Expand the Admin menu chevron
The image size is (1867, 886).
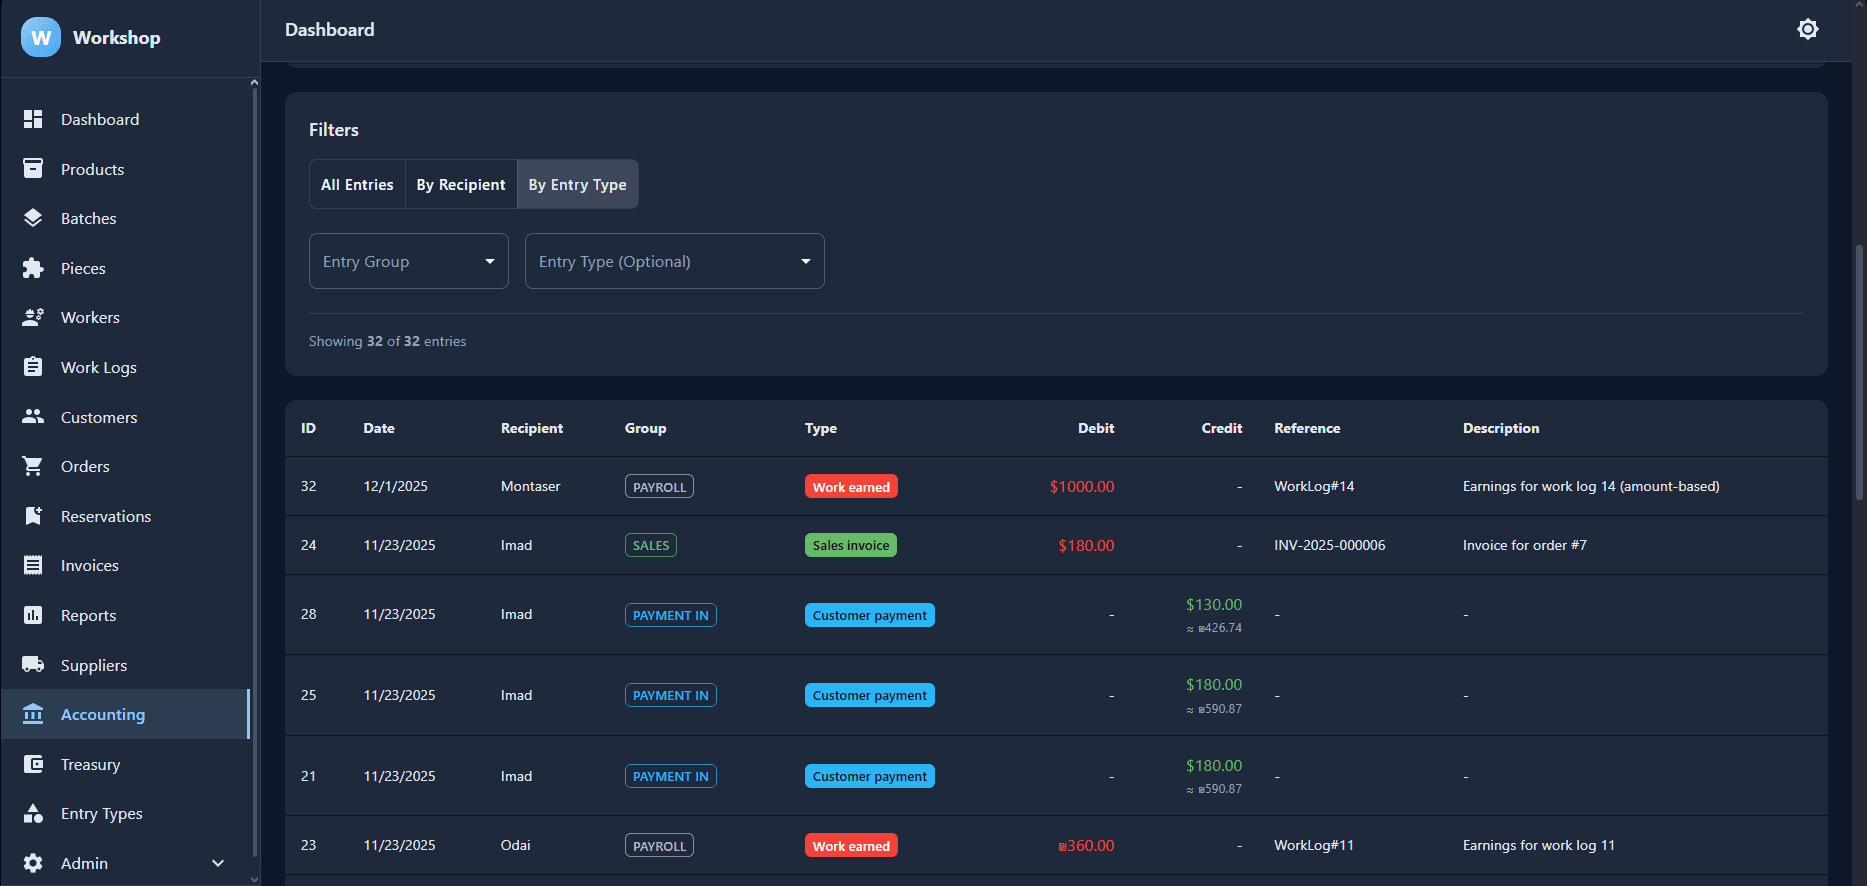tap(218, 863)
